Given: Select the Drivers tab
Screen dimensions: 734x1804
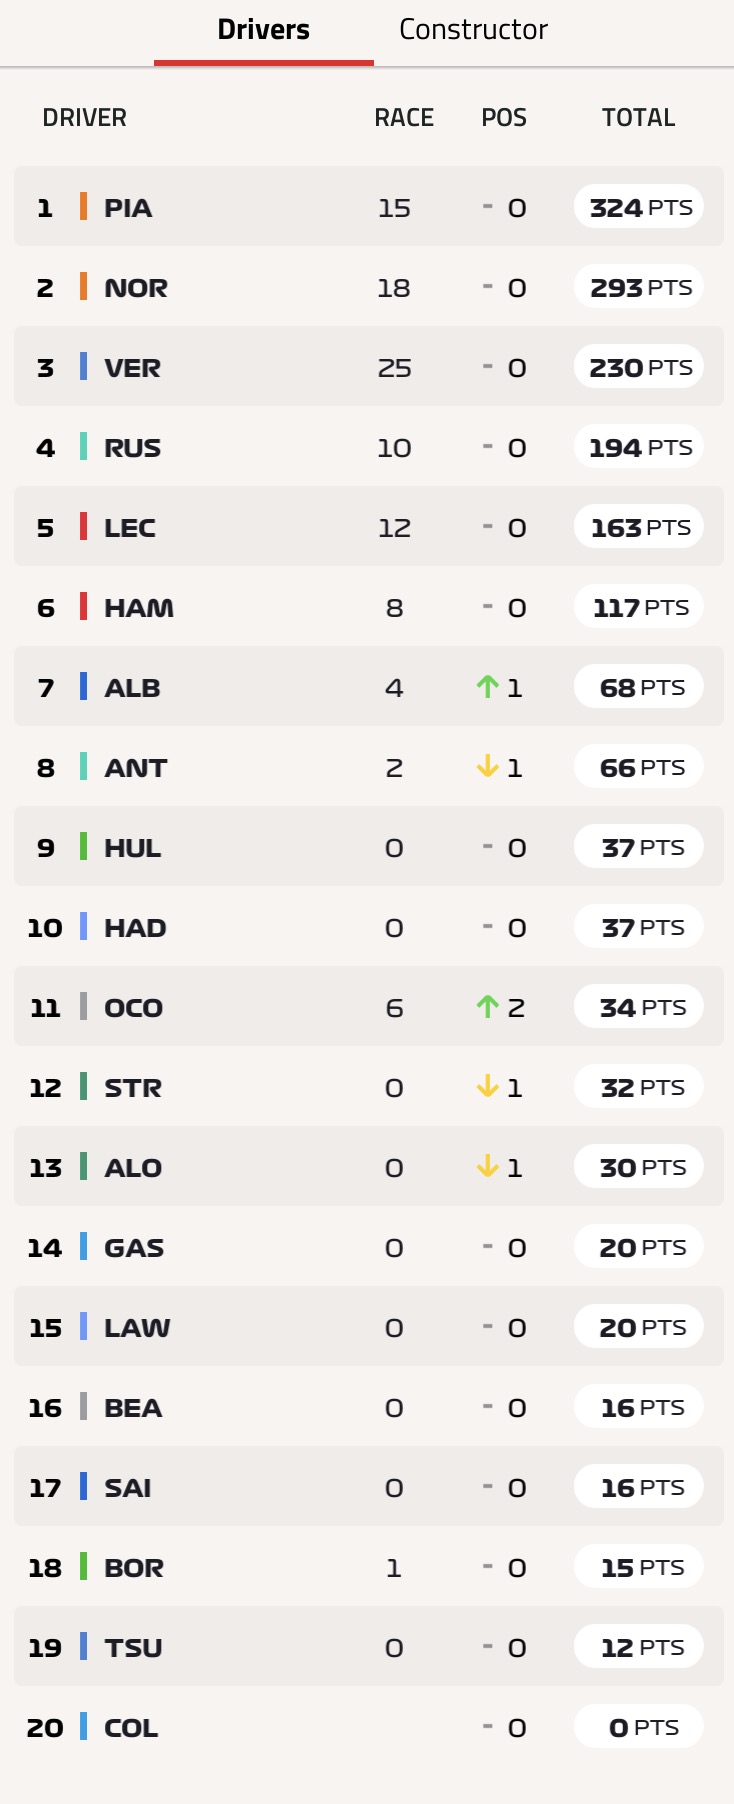Looking at the screenshot, I should (264, 30).
